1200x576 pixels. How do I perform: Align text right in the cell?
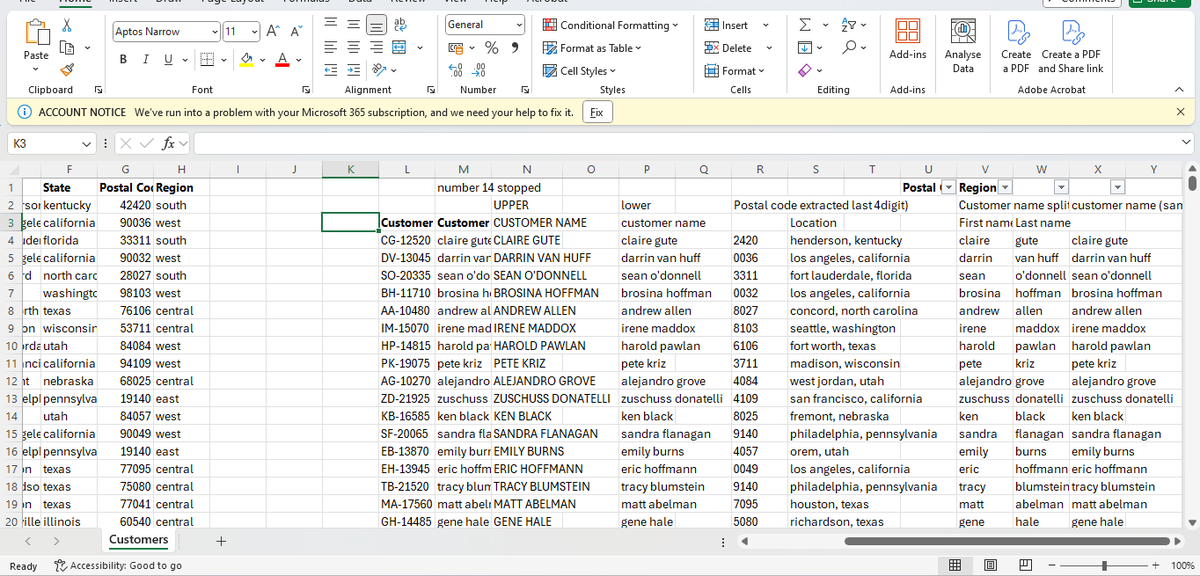[376, 47]
